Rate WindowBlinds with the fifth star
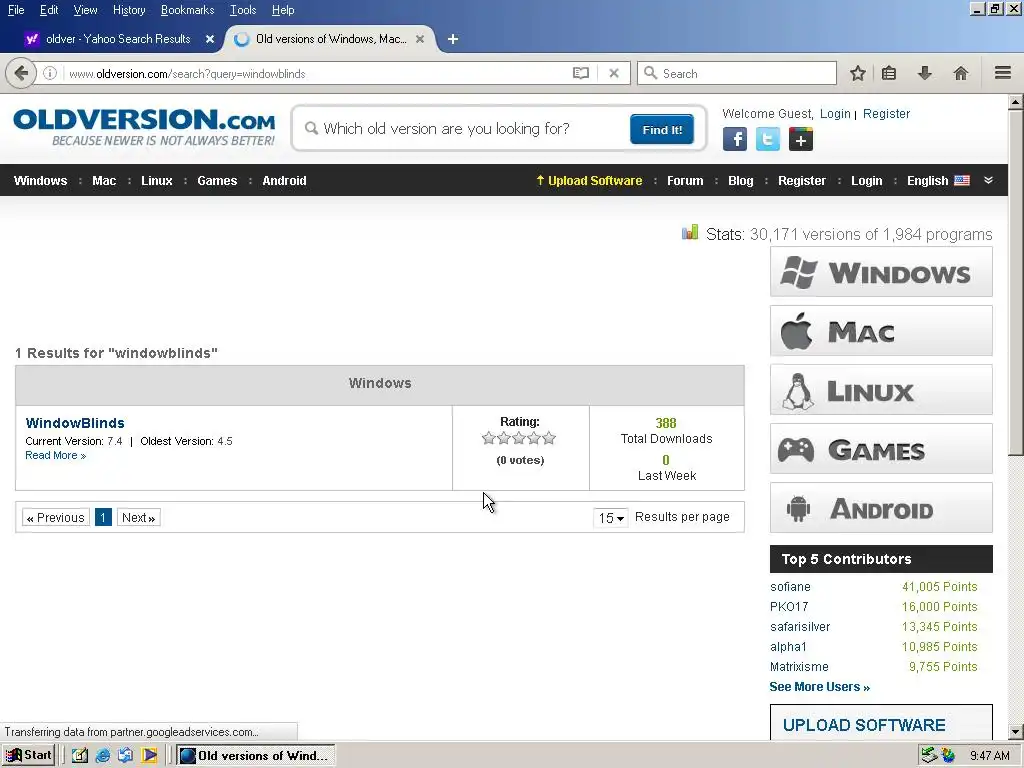Screen dimensions: 1024x768 549,438
